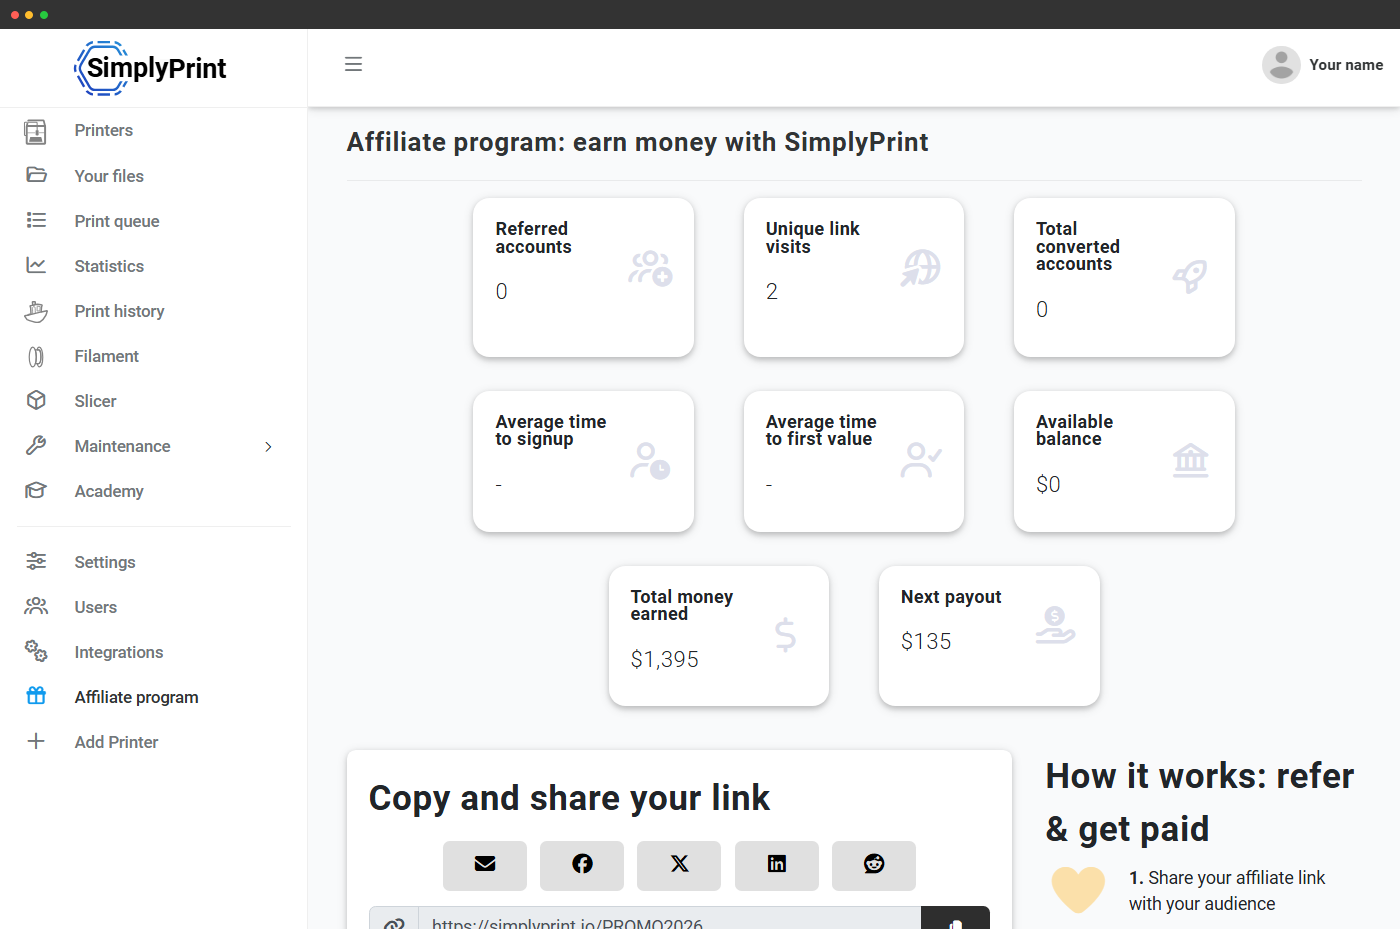Click the Unique link visits globe icon
Viewport: 1400px width, 929px height.
click(920, 268)
